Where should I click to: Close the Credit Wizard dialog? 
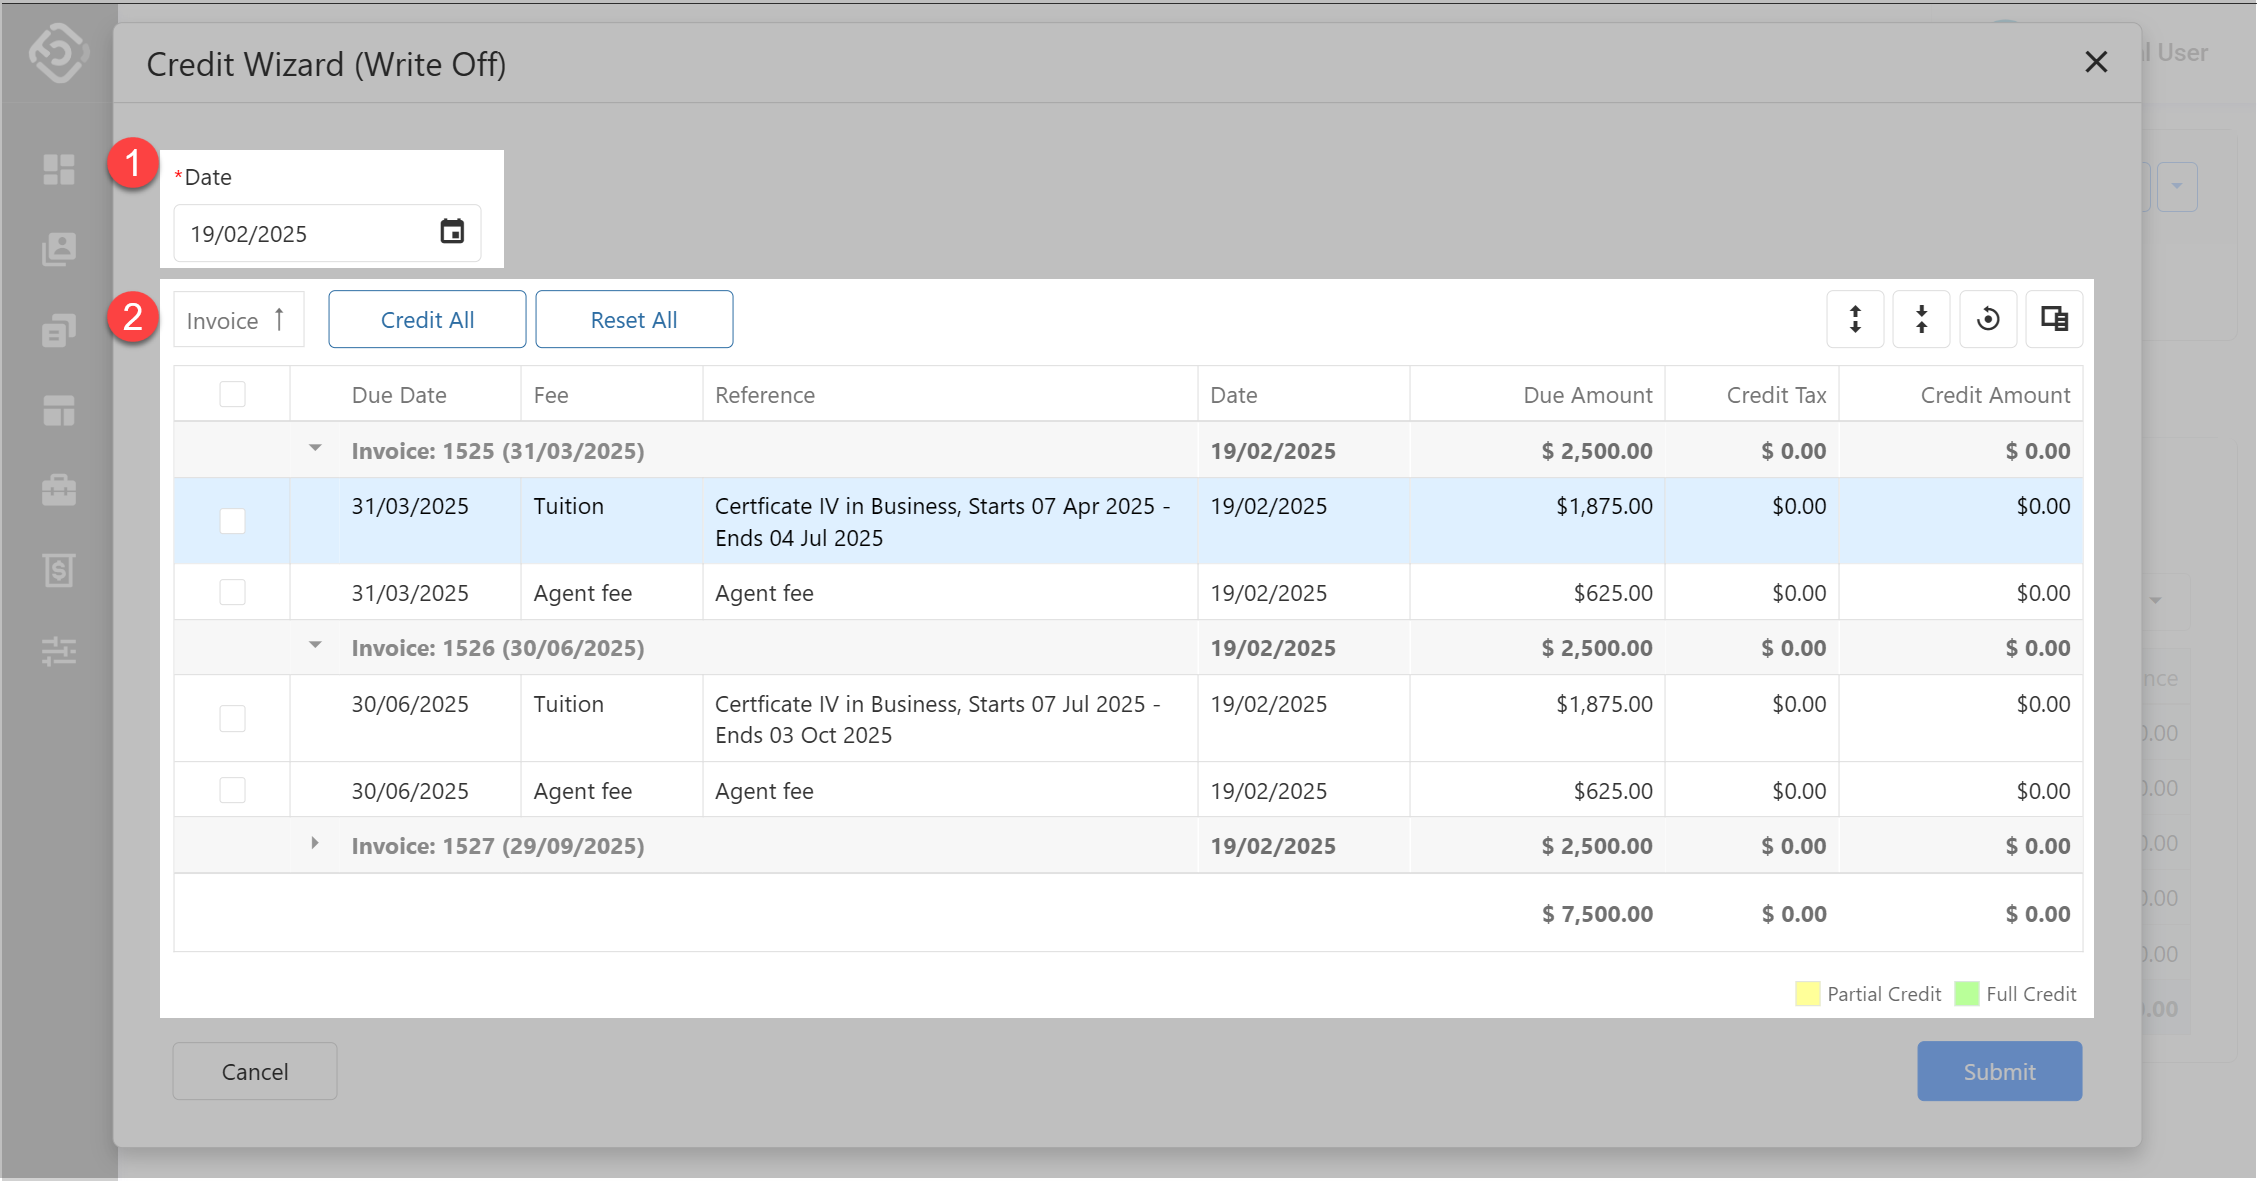2096,62
